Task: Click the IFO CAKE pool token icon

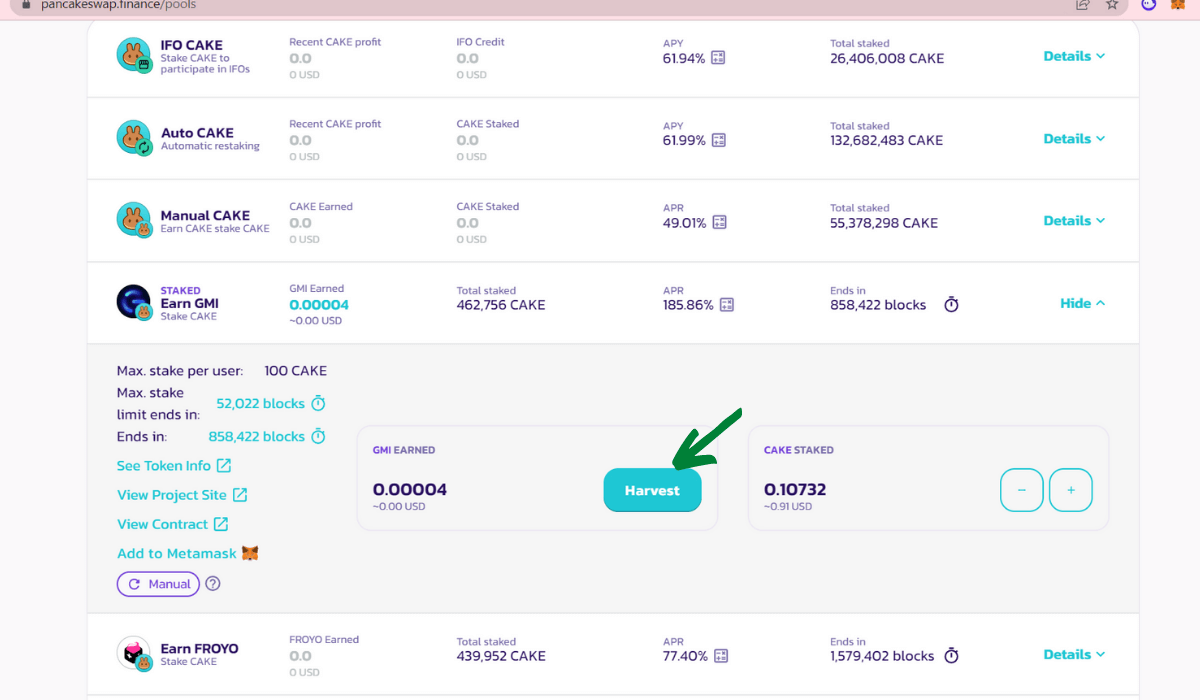Action: [x=134, y=56]
